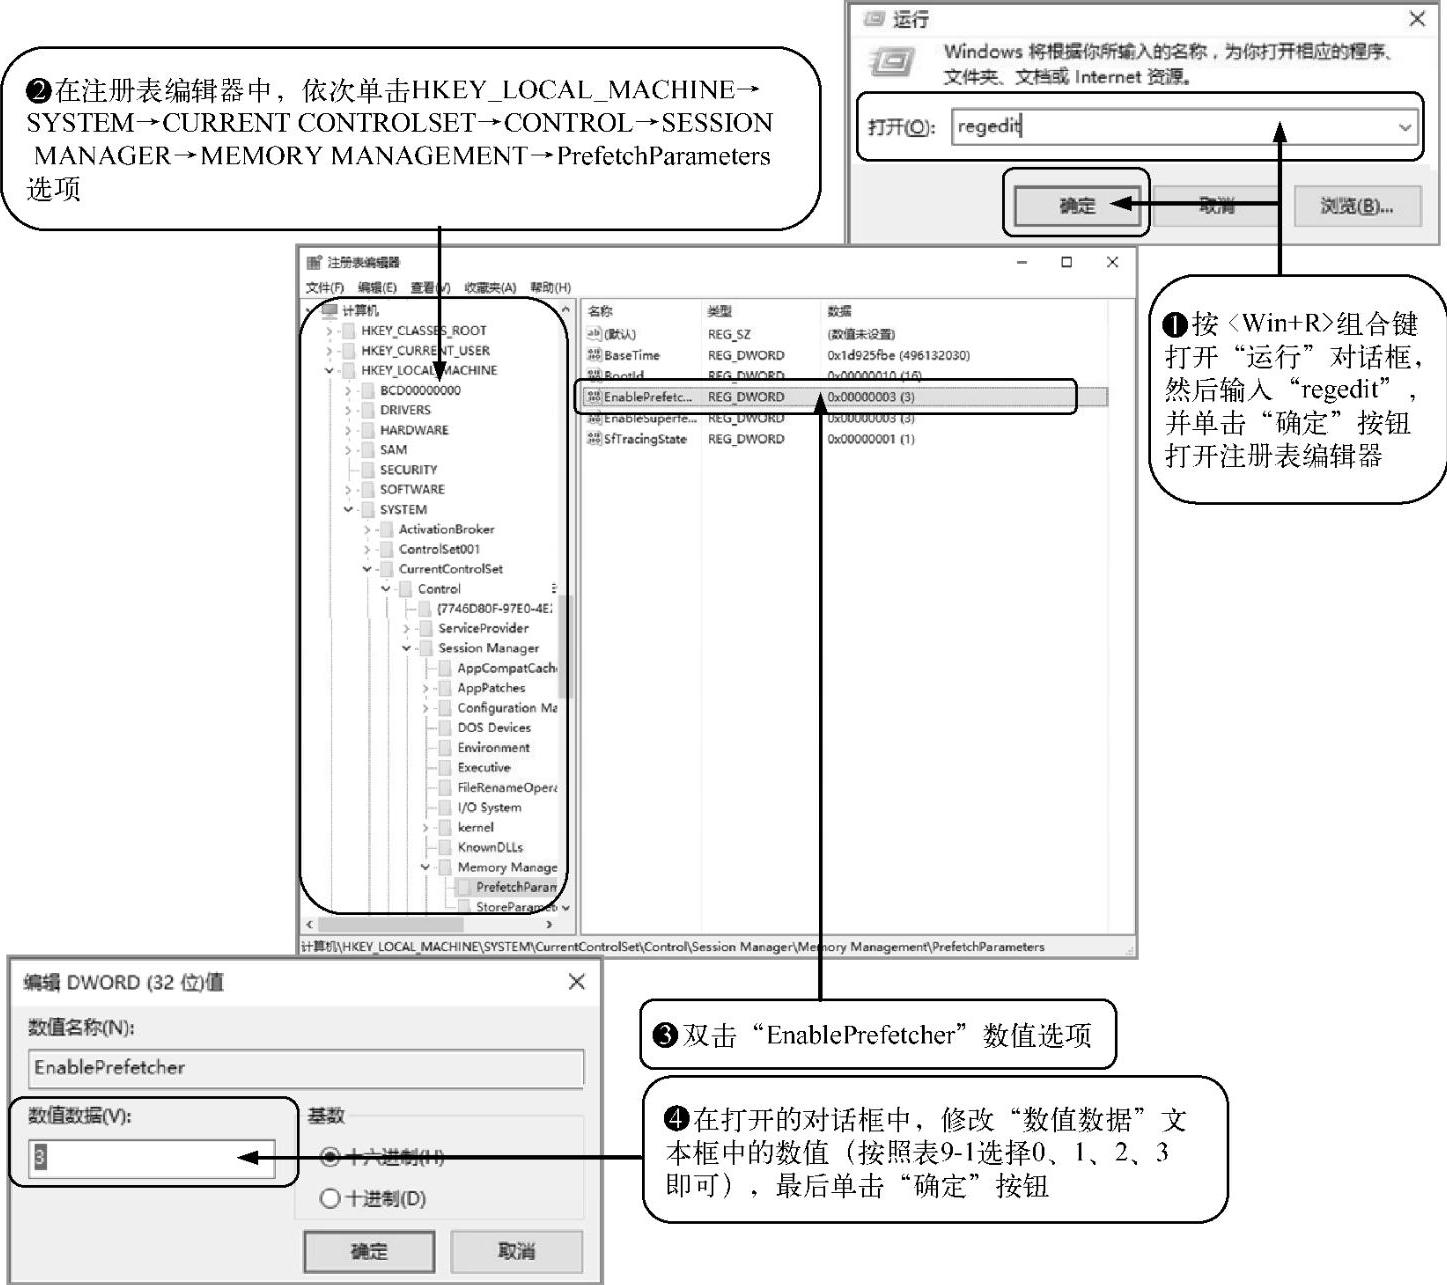1447x1285 pixels.
Task: Click the Run dialog title icon
Action: pyautogui.click(x=874, y=19)
